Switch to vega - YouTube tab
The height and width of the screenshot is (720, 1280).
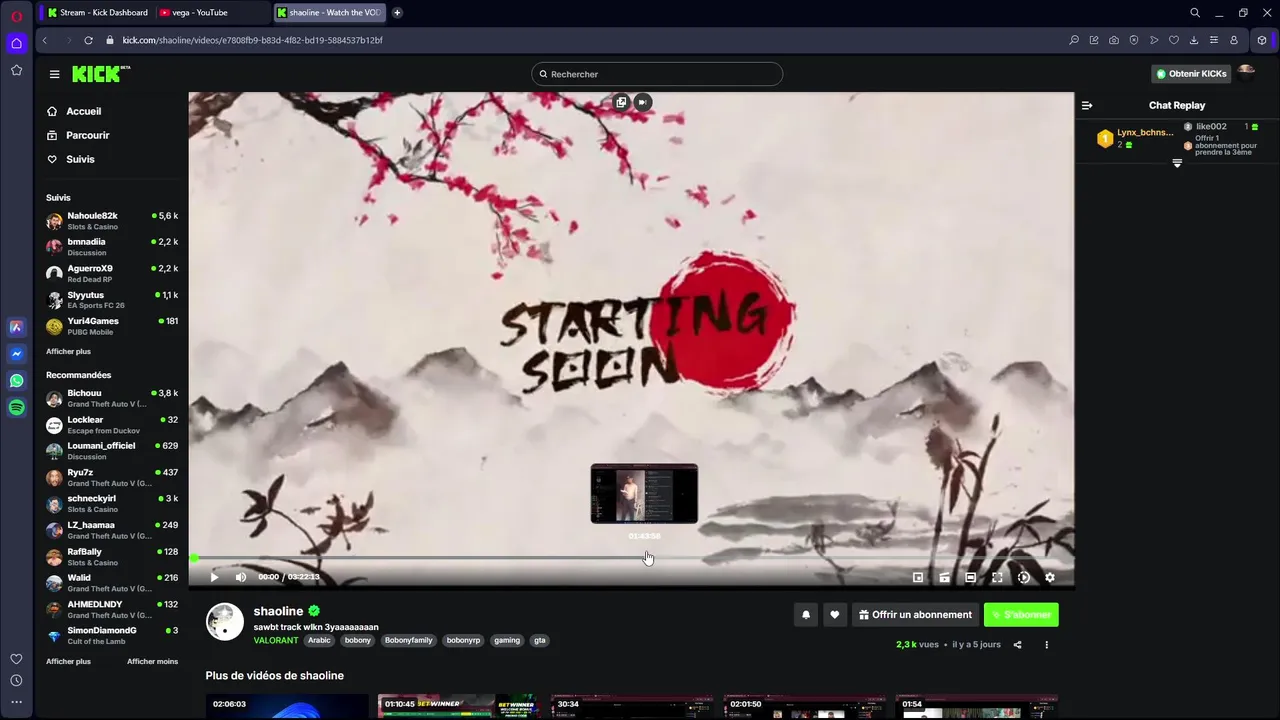211,12
